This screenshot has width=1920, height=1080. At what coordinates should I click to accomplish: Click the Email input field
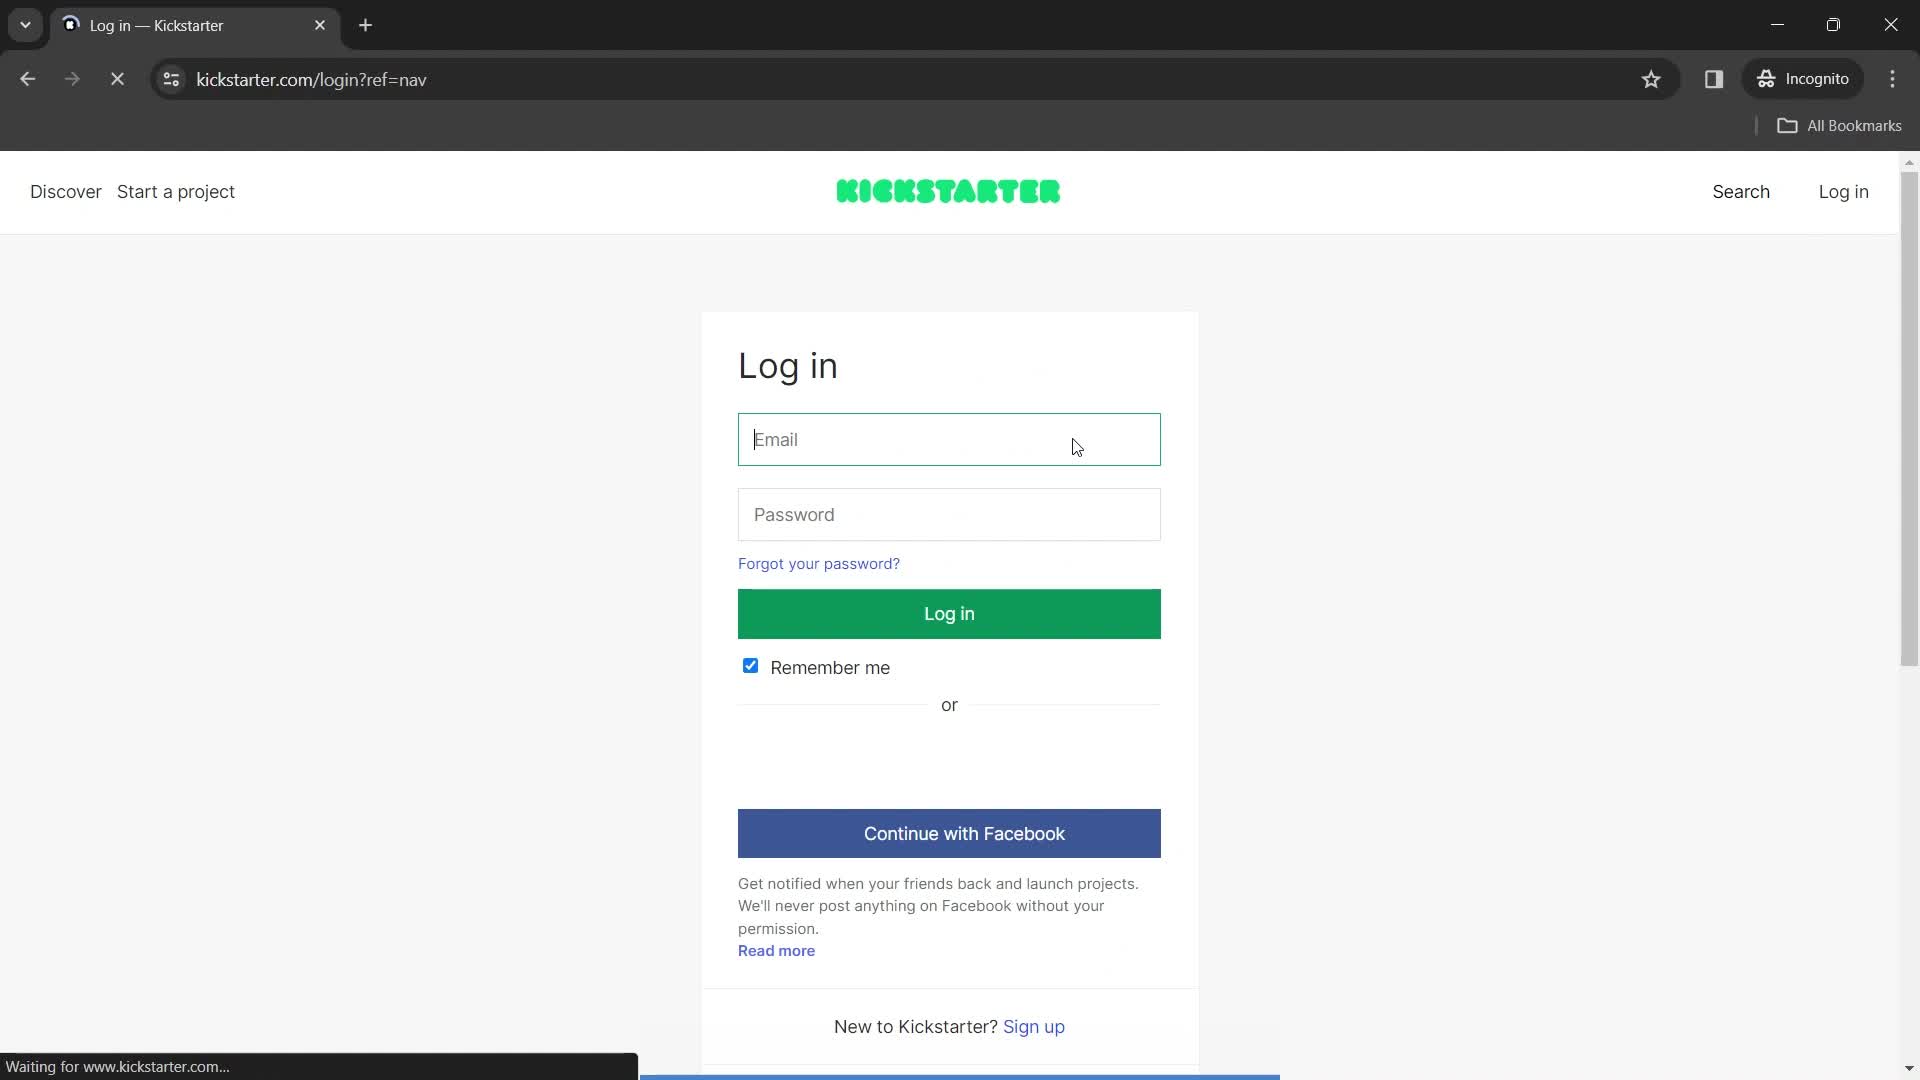949,439
